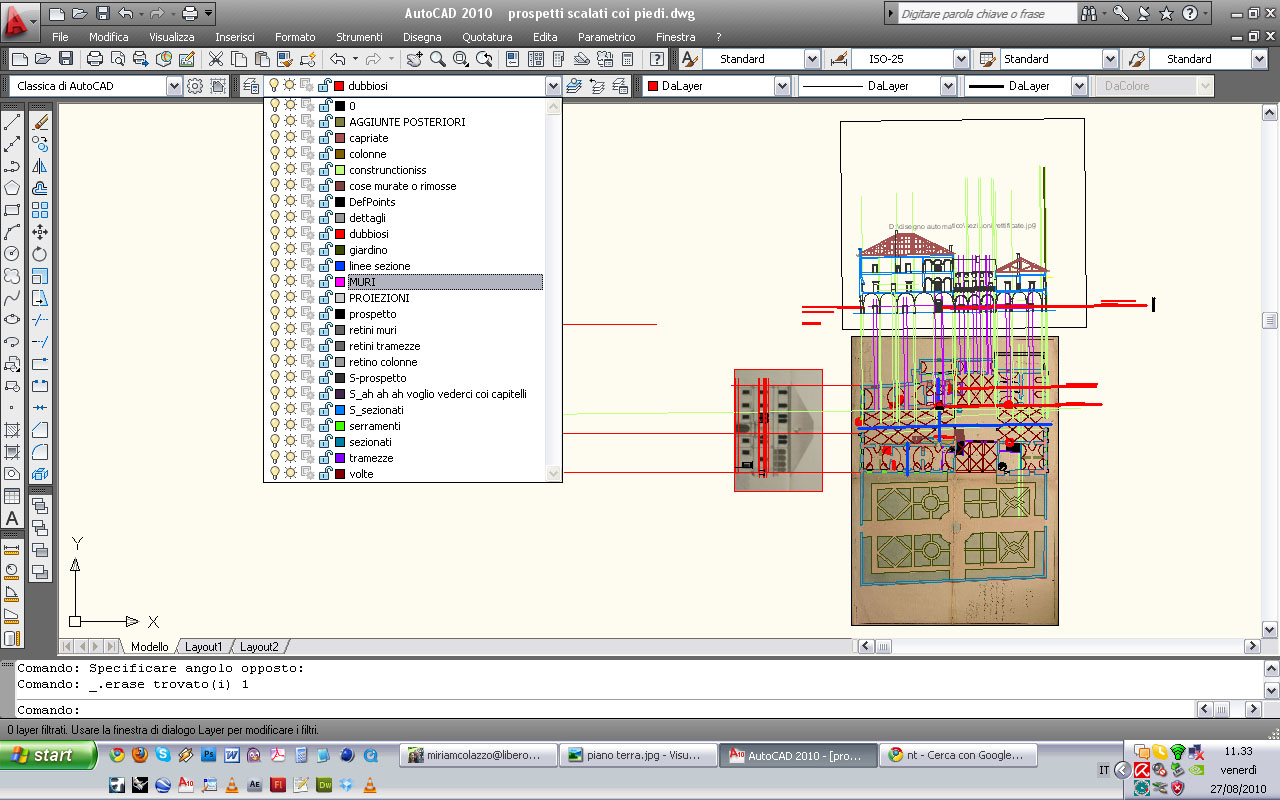
Task: Toggle viewport freeze for dettagli layer
Action: tap(307, 218)
